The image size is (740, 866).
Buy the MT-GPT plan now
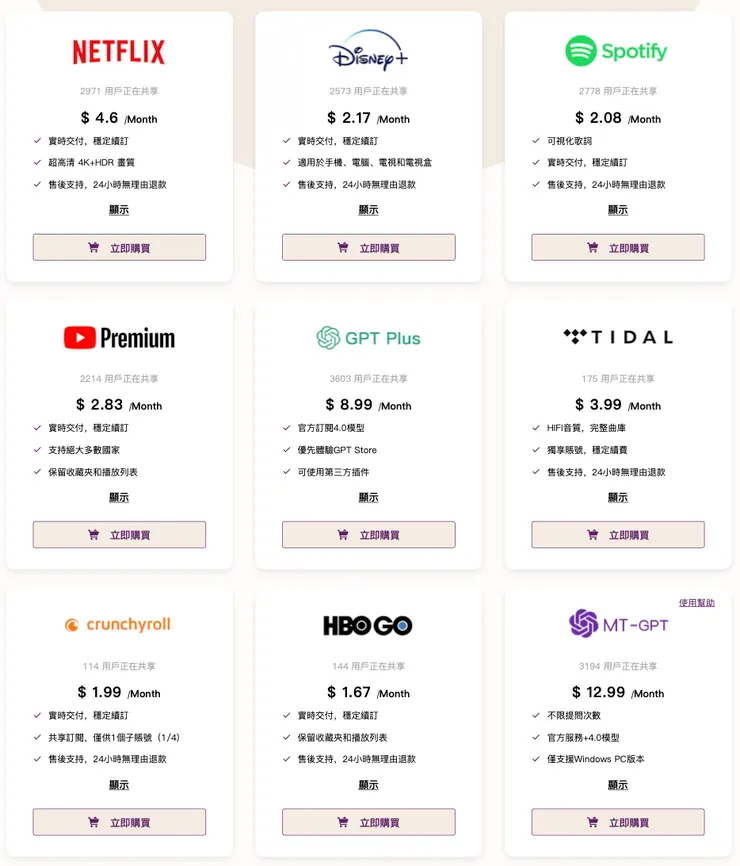617,822
